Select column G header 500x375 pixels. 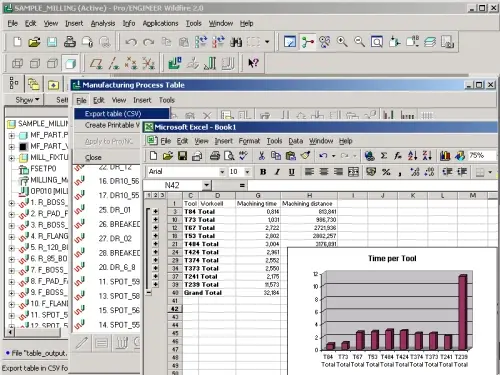tap(258, 195)
